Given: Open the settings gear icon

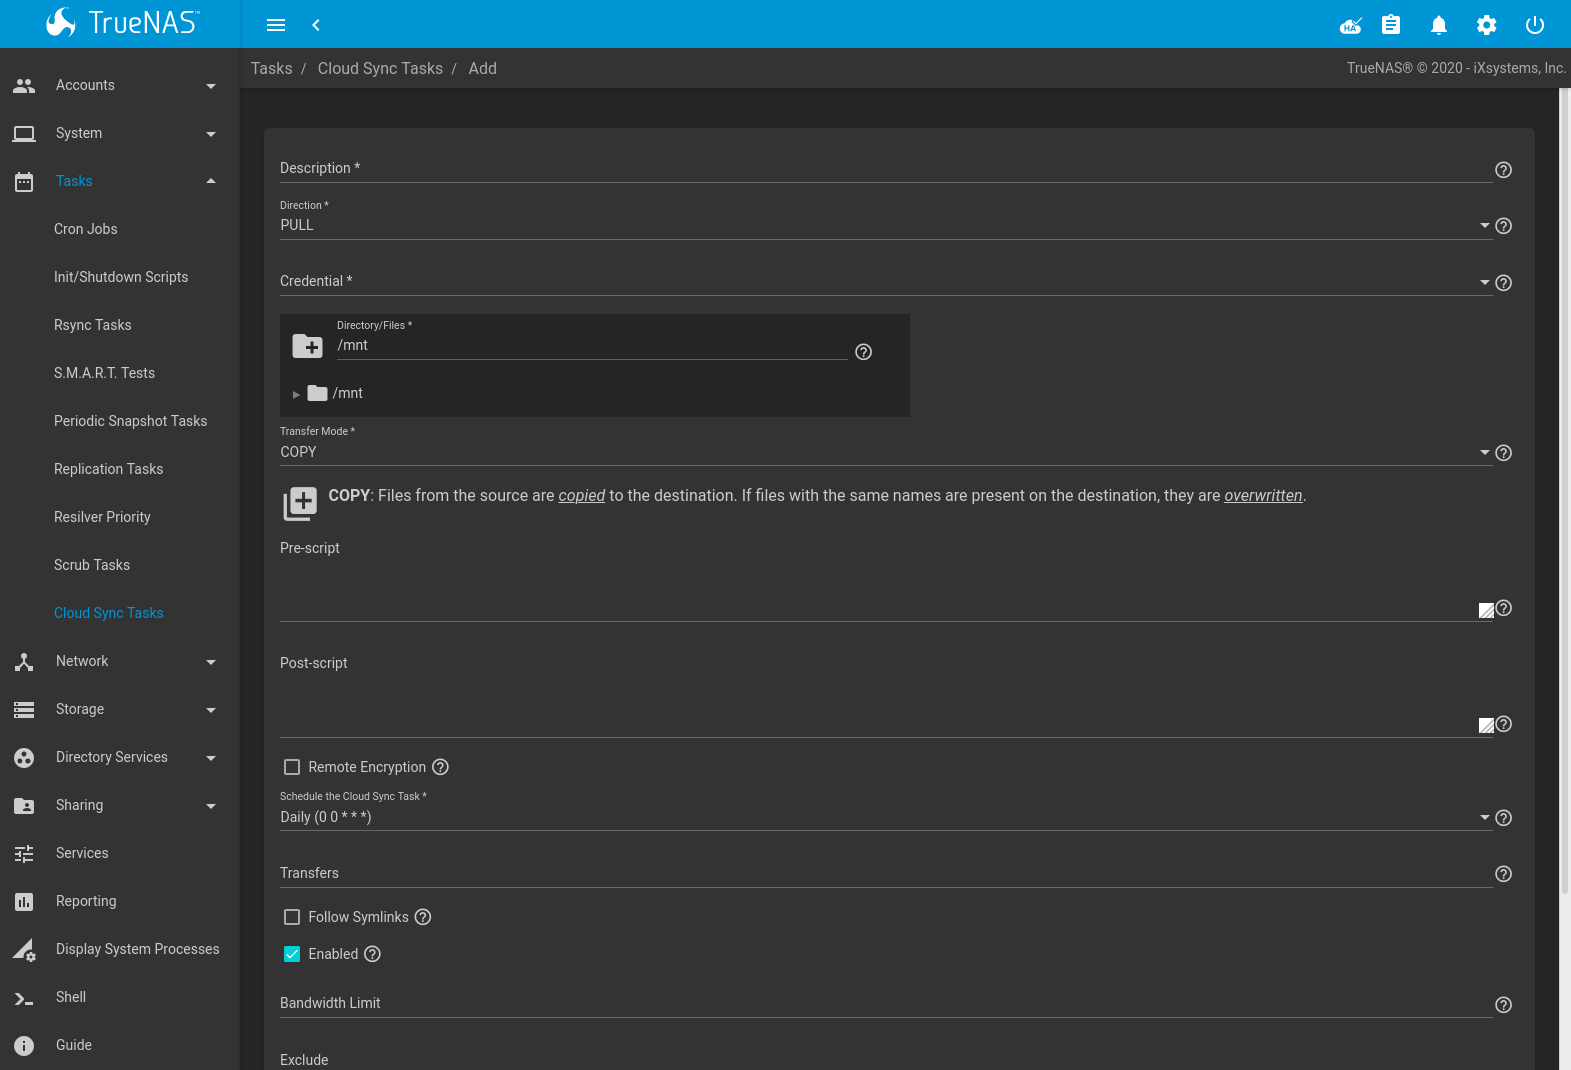Looking at the screenshot, I should pyautogui.click(x=1487, y=25).
